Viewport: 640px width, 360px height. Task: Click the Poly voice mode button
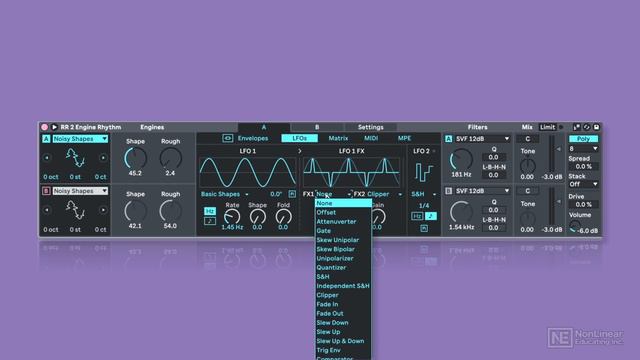click(583, 139)
